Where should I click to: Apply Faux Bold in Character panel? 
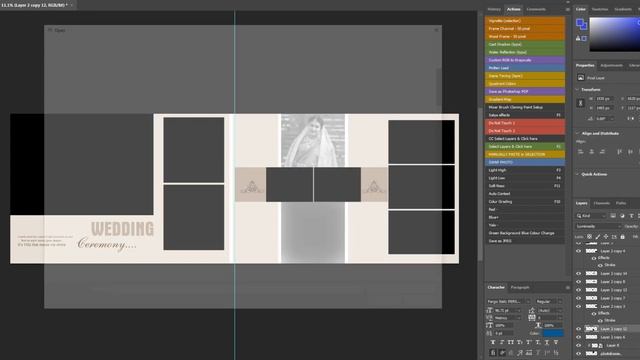point(493,342)
